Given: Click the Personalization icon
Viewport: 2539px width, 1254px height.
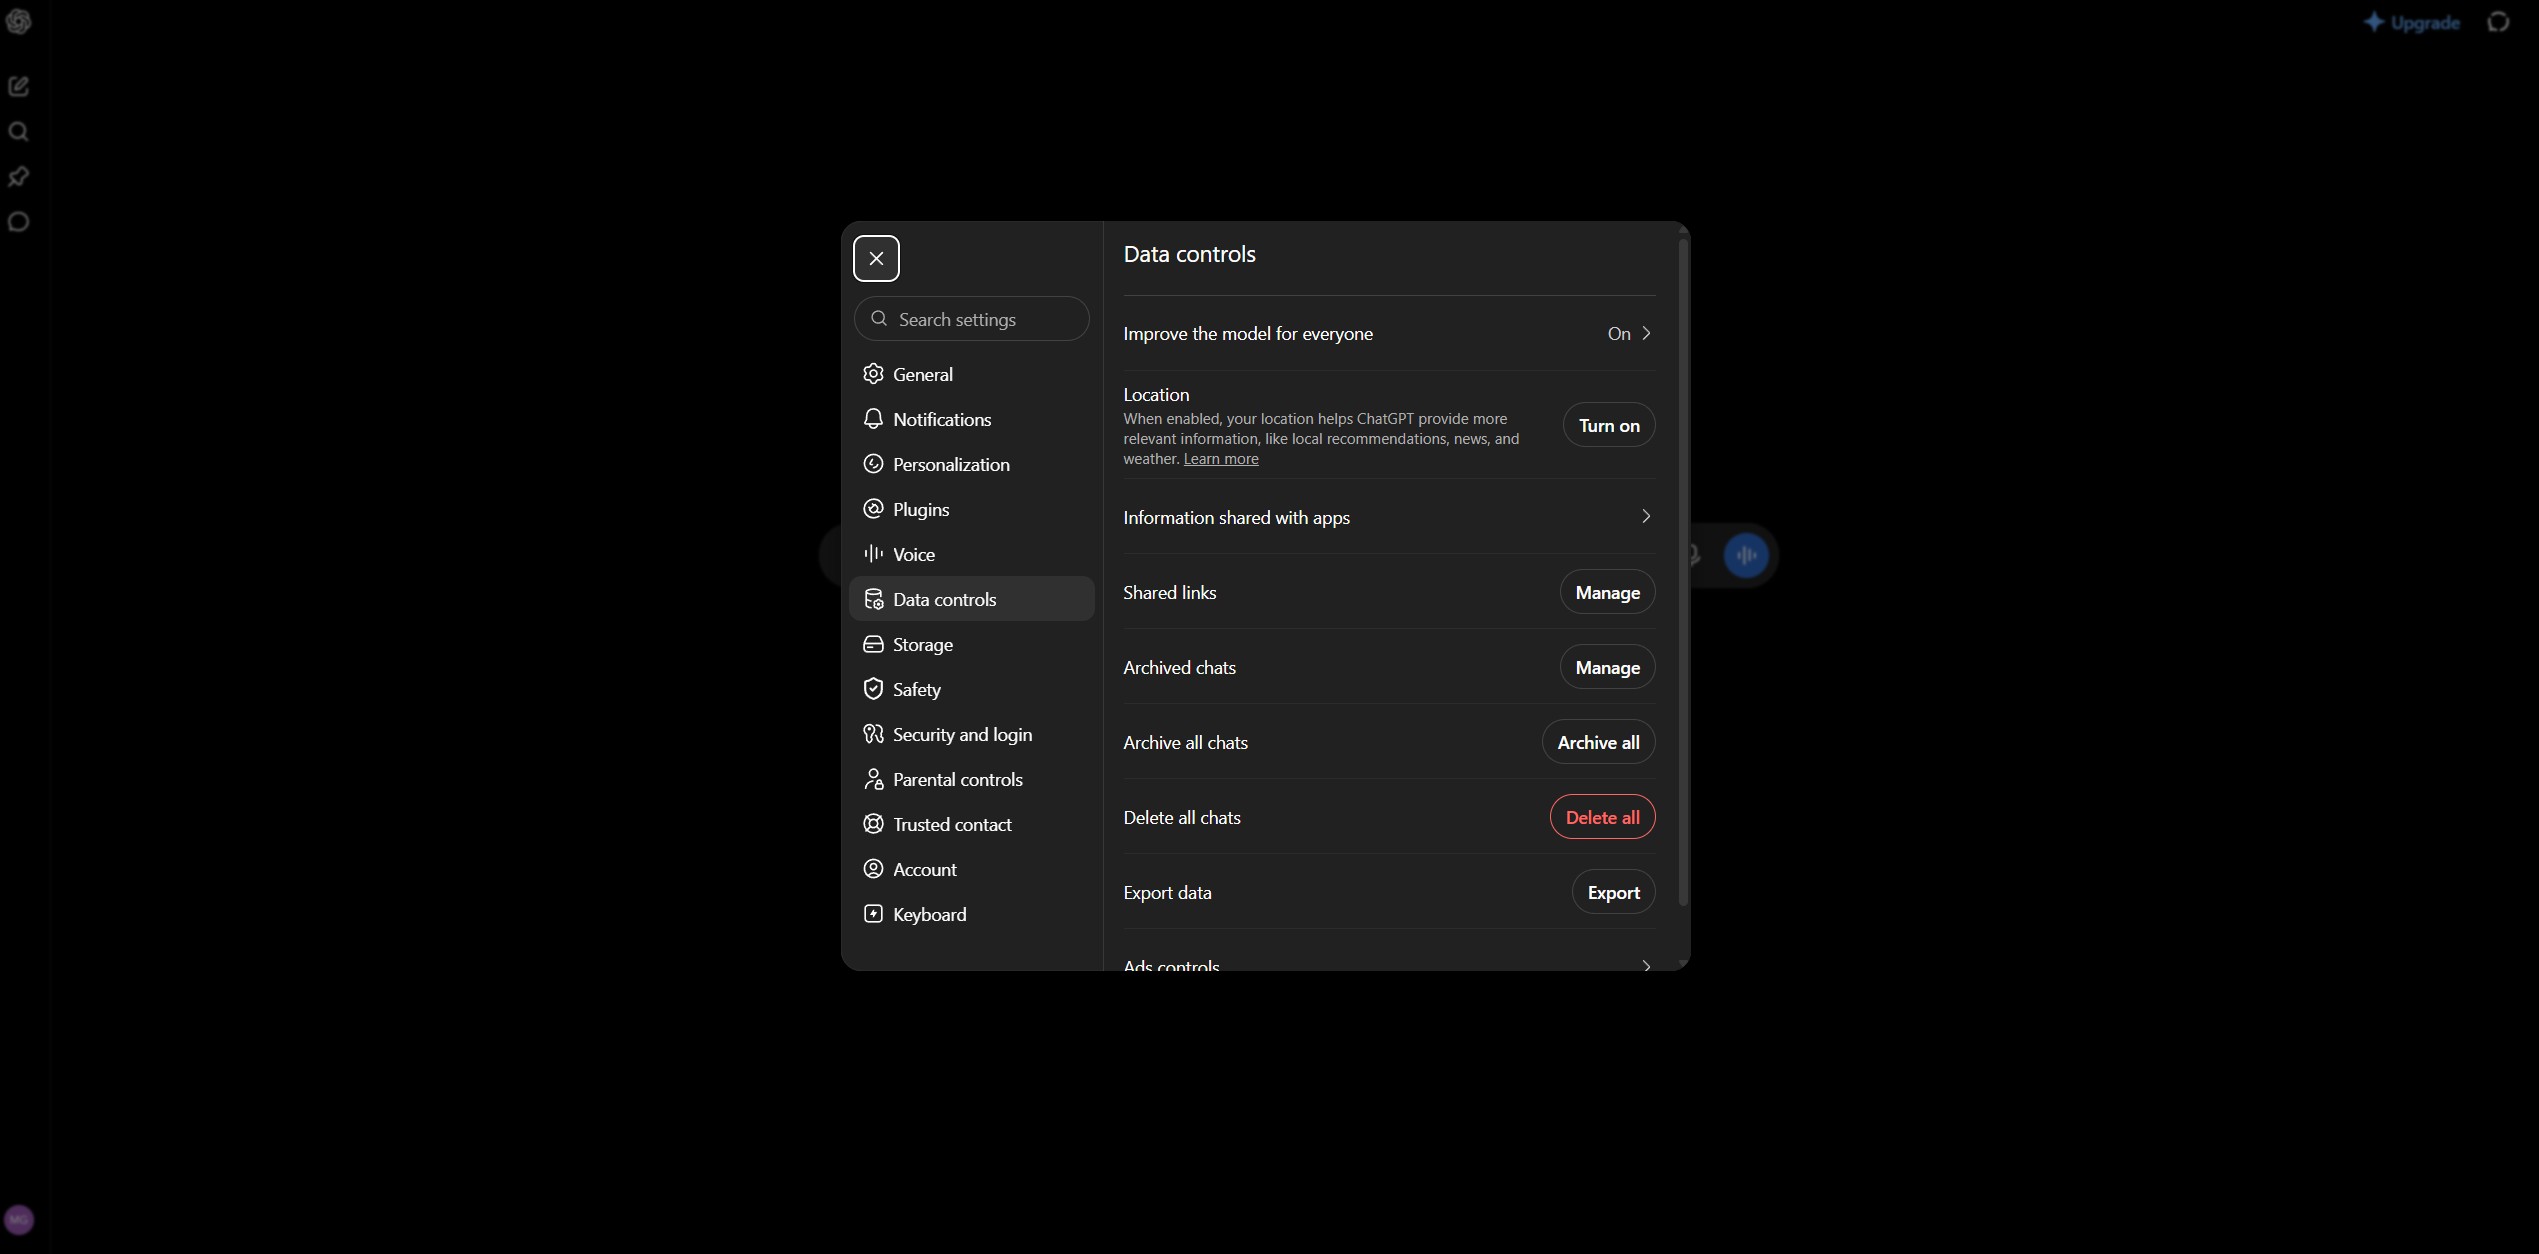Looking at the screenshot, I should (x=873, y=464).
